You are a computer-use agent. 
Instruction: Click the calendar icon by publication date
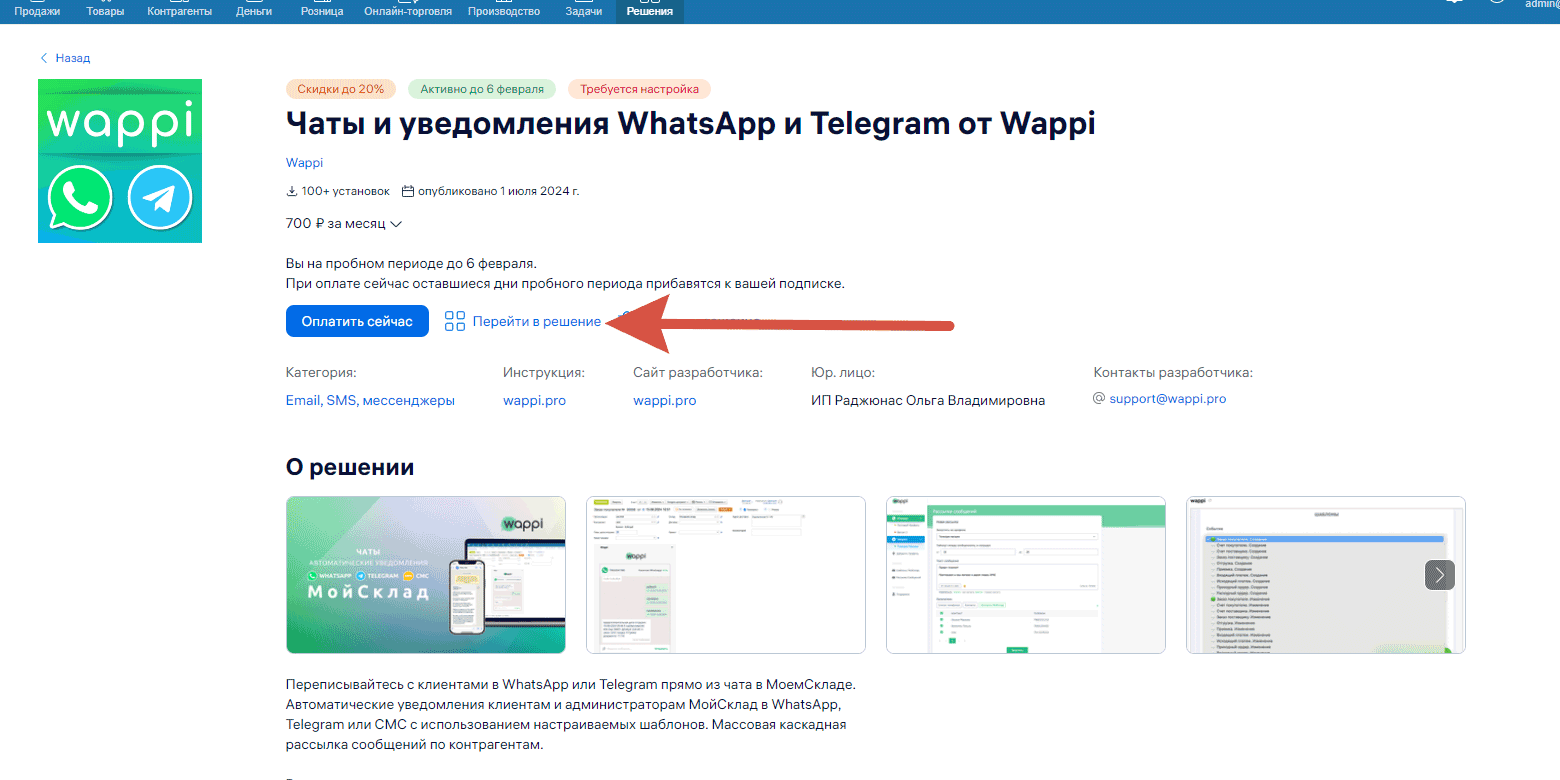tap(407, 191)
